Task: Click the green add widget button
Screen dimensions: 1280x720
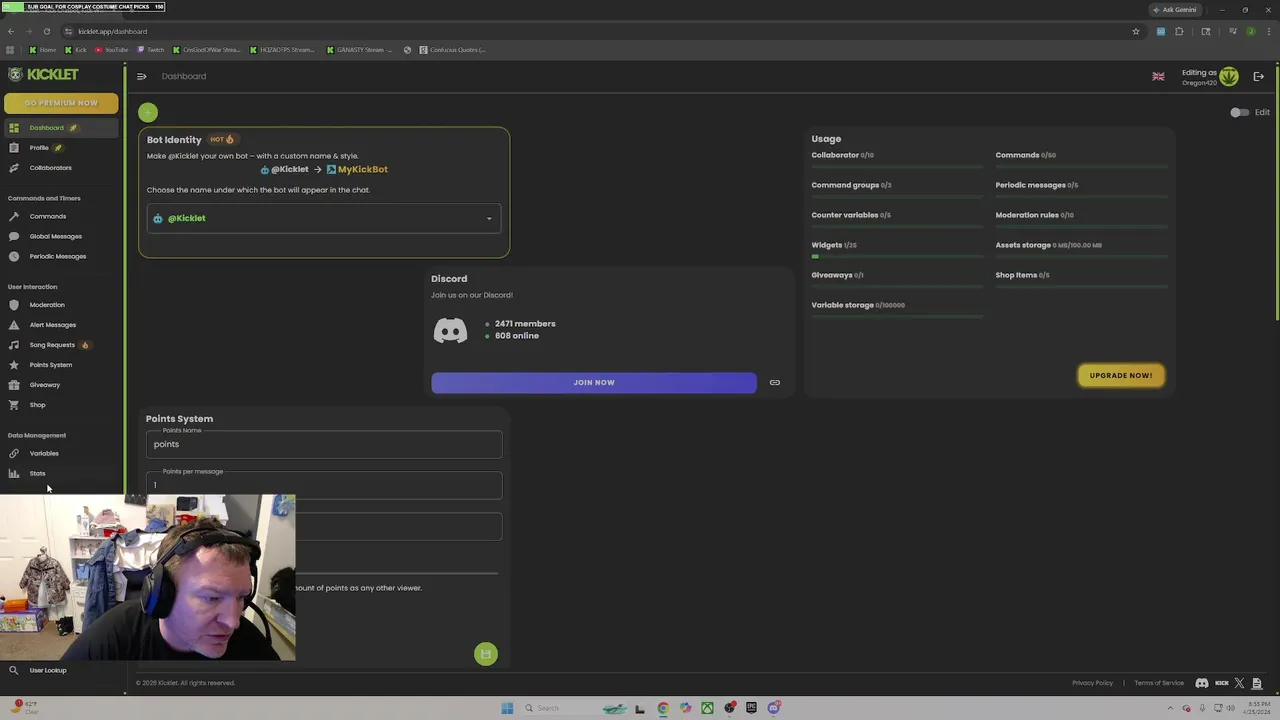Action: tap(148, 113)
